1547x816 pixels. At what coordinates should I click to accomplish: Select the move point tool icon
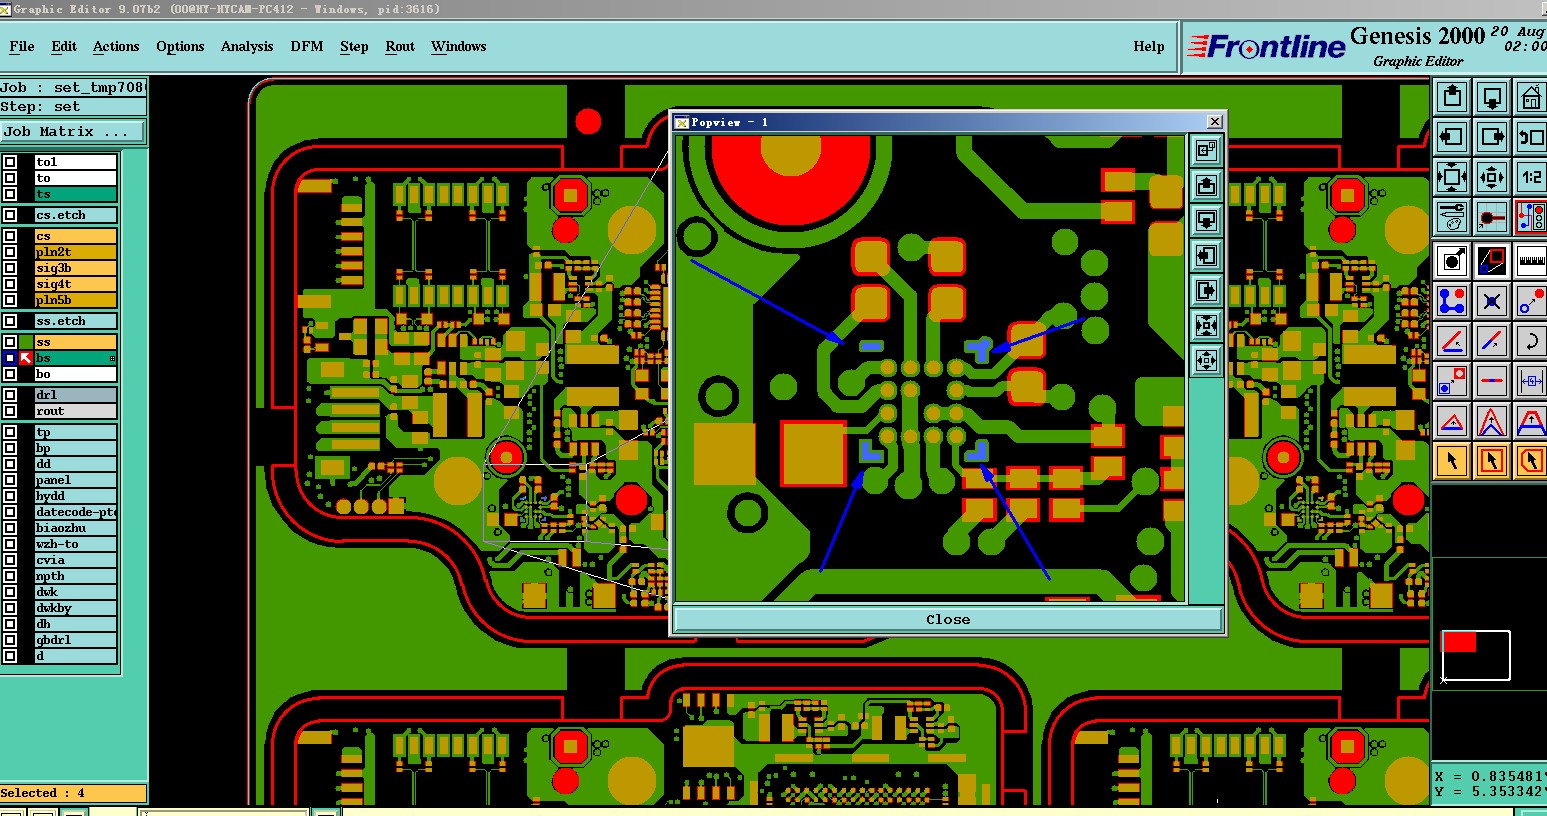point(1531,301)
